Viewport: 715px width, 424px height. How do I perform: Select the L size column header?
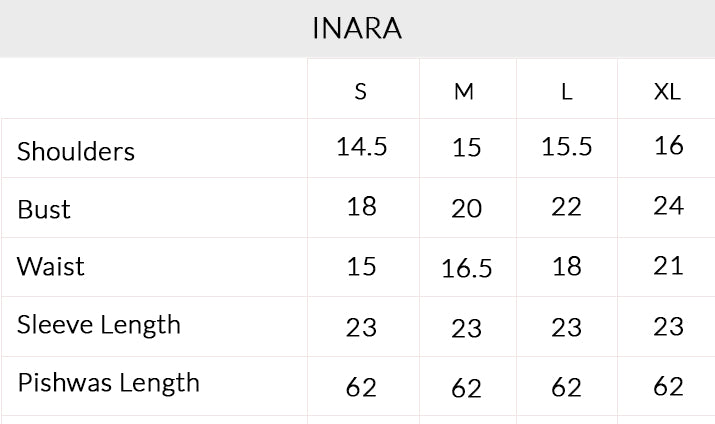(566, 92)
